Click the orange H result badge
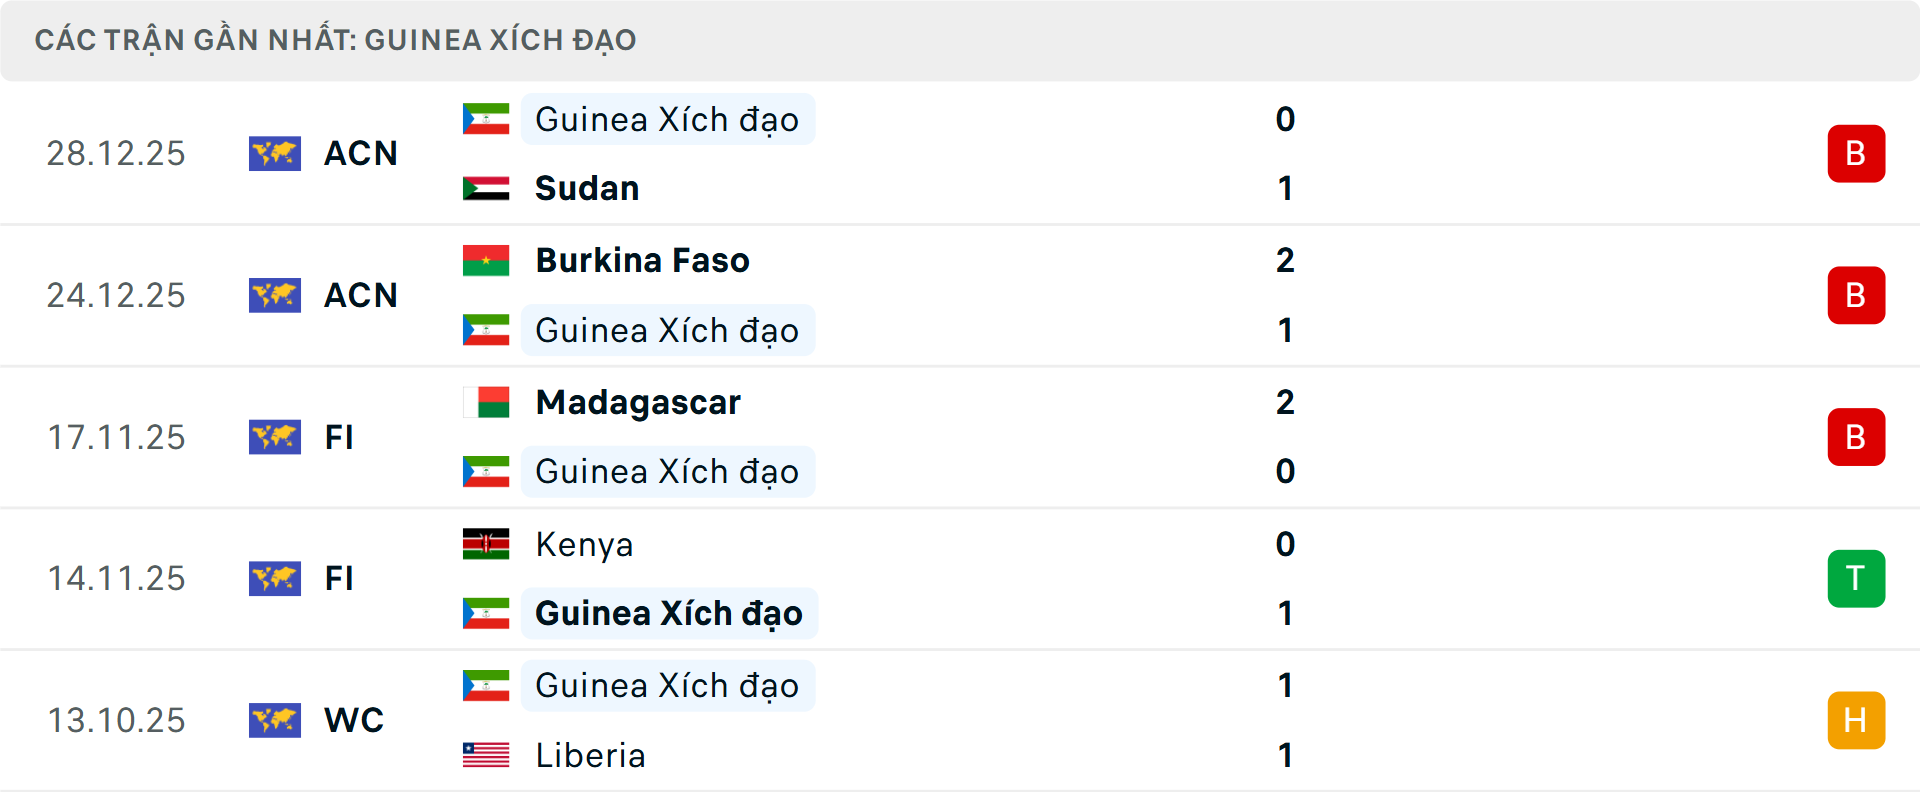The image size is (1920, 792). [1856, 720]
